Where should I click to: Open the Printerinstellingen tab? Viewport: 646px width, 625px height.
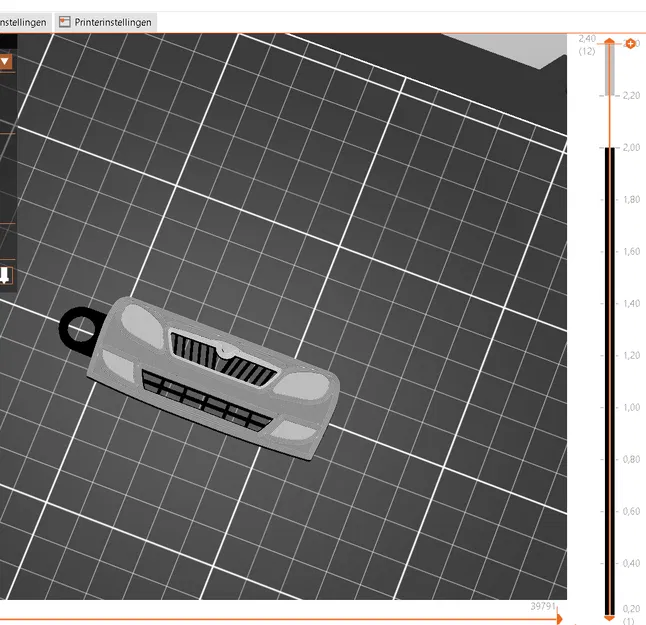(105, 22)
